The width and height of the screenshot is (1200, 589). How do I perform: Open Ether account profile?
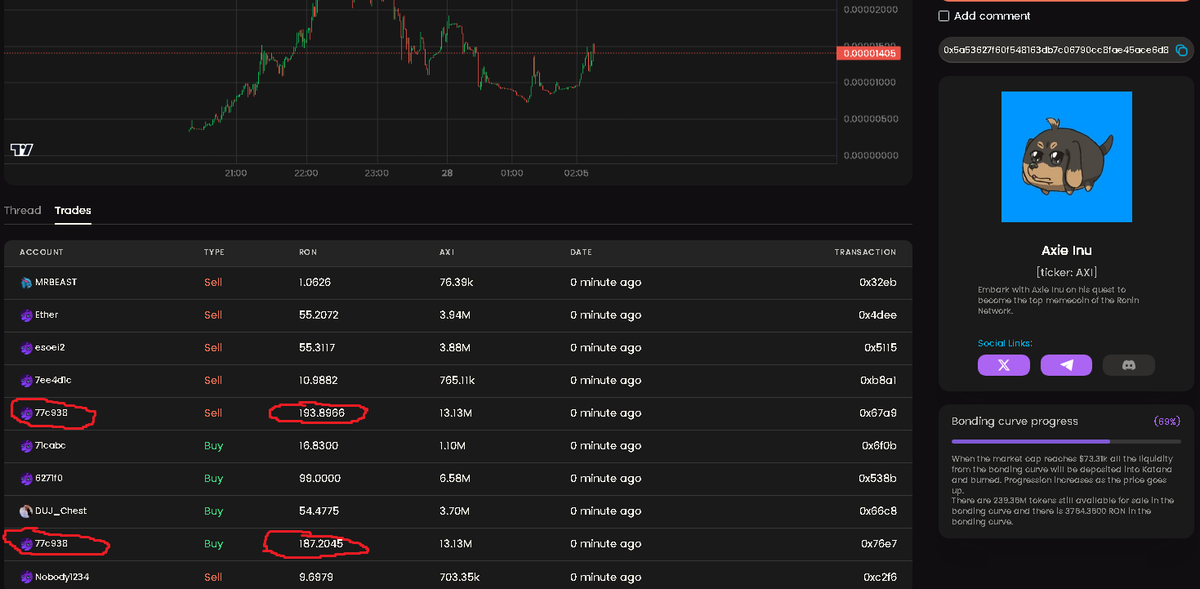(x=47, y=315)
